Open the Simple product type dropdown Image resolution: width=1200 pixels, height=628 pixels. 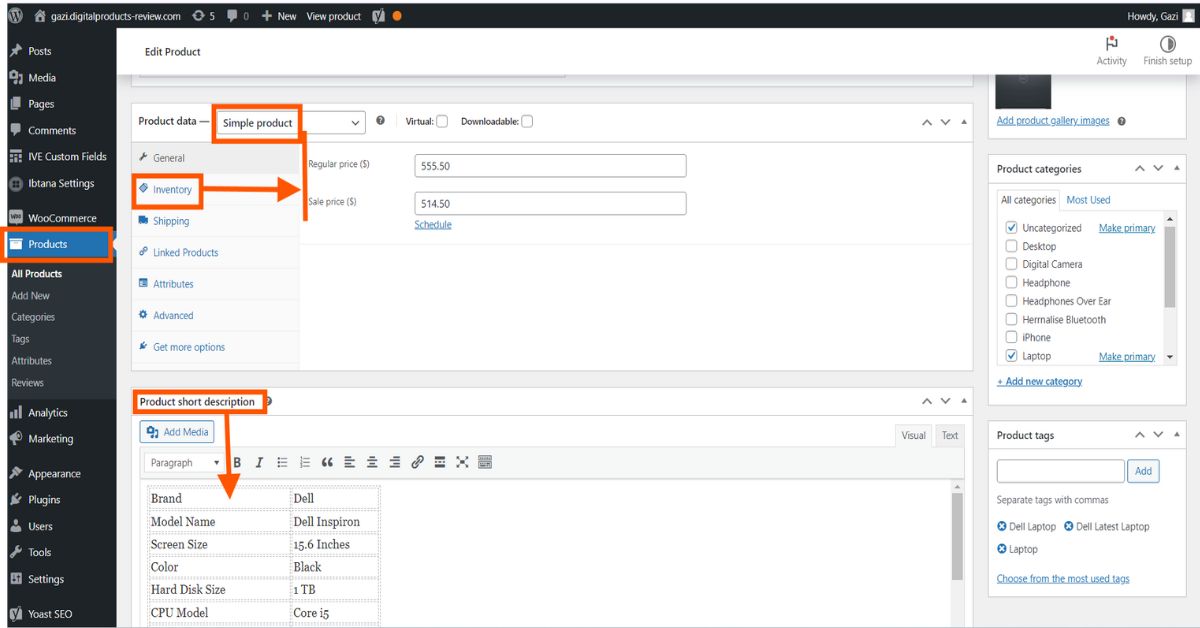point(290,122)
